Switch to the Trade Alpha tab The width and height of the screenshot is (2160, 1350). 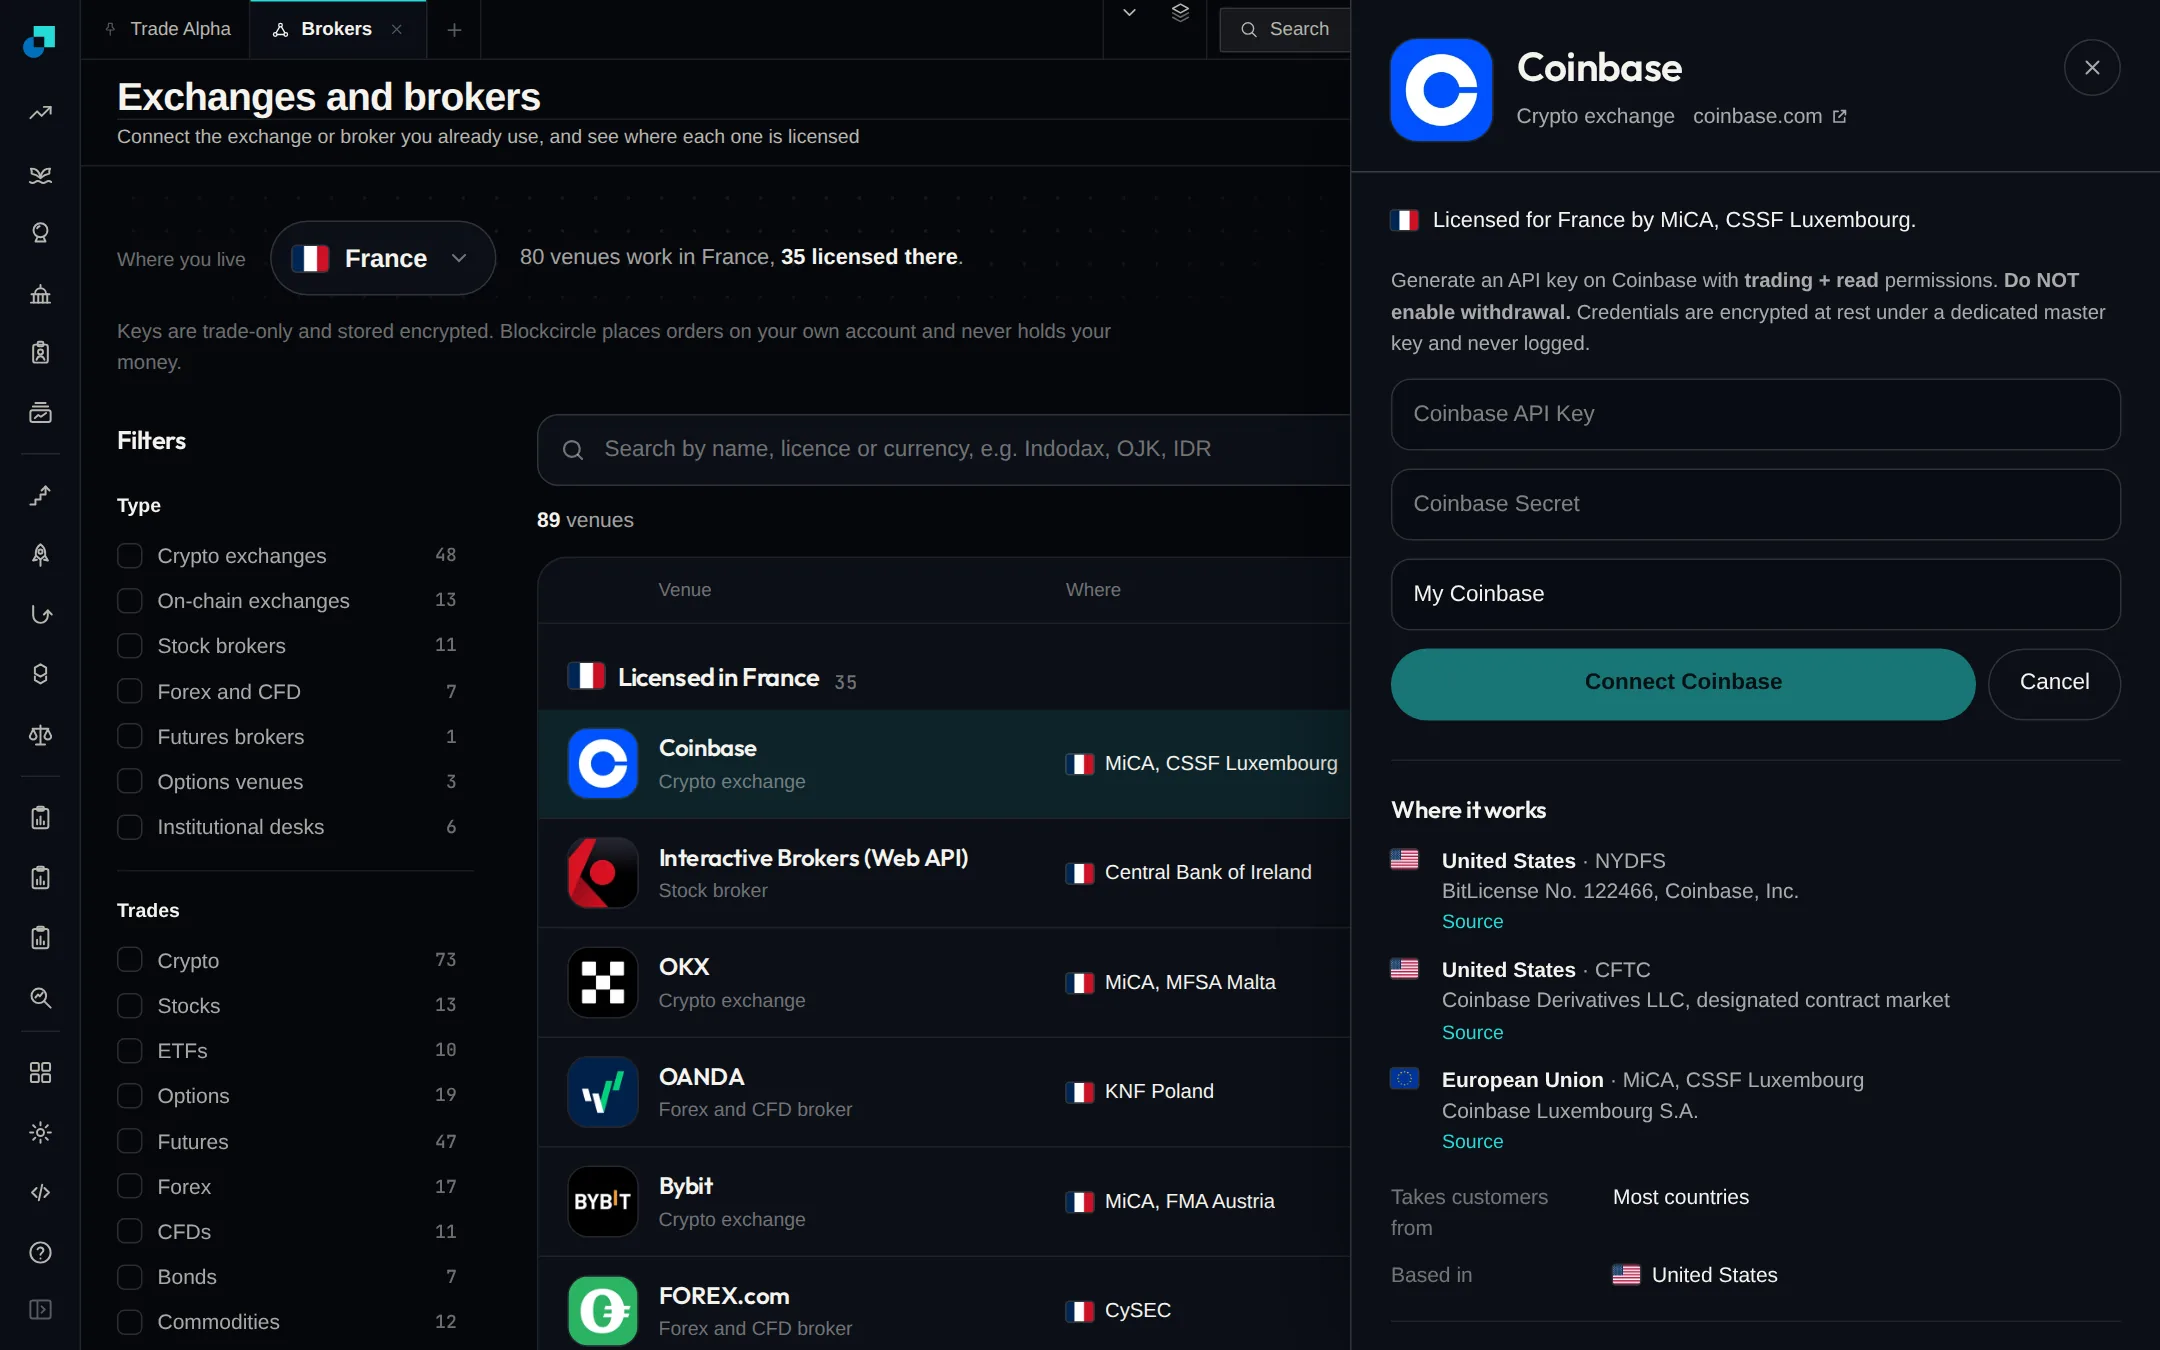tap(166, 29)
